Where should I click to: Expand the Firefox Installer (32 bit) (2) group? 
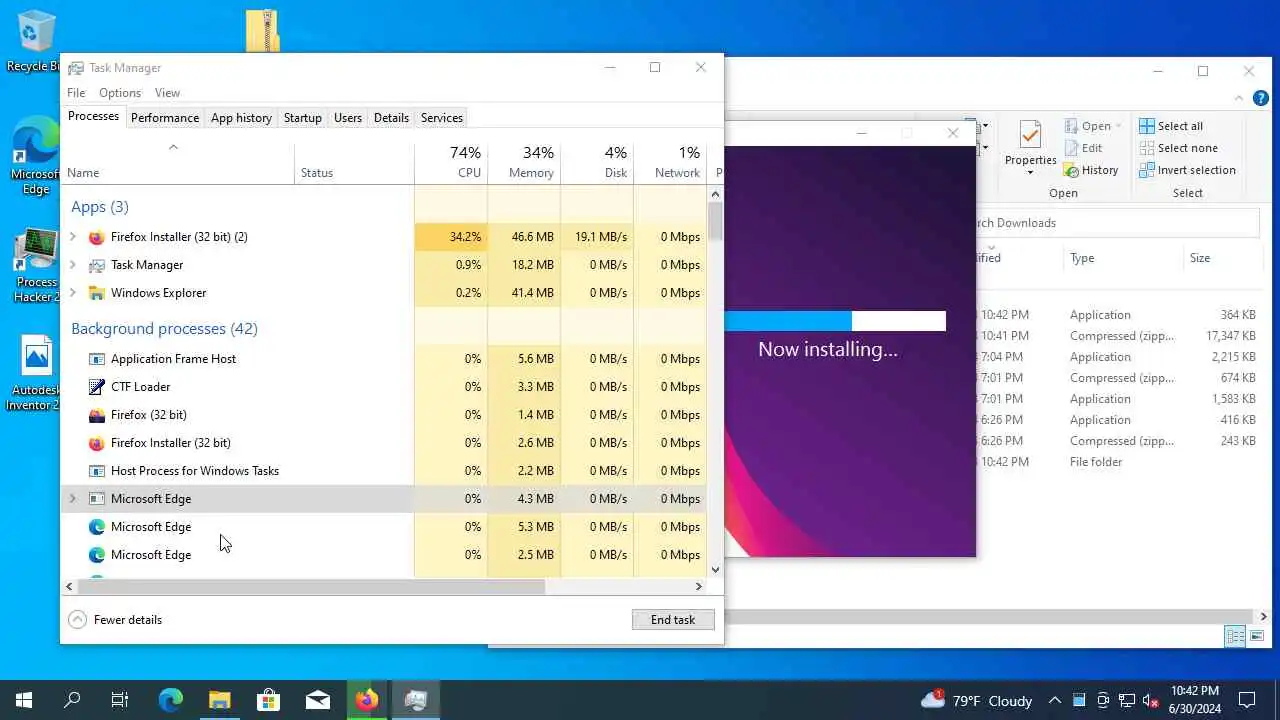click(x=72, y=237)
